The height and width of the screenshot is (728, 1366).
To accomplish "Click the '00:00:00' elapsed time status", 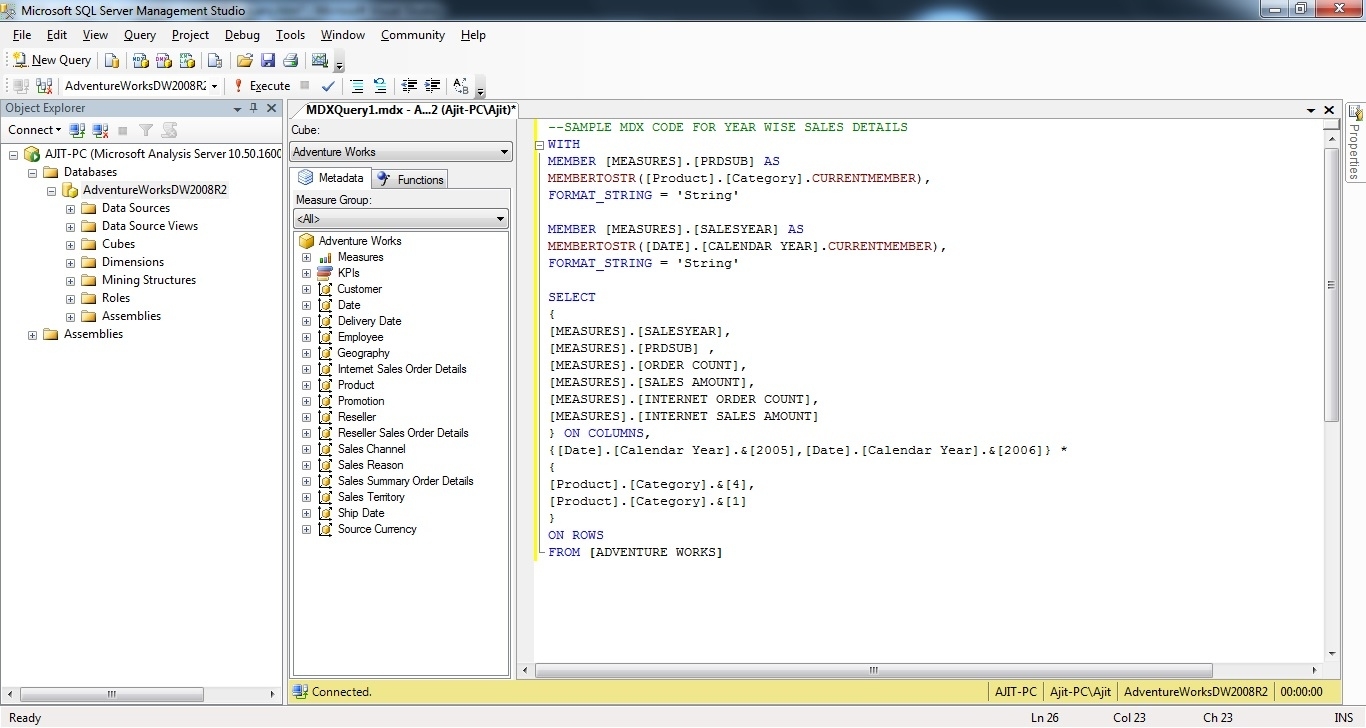I will pos(1301,692).
